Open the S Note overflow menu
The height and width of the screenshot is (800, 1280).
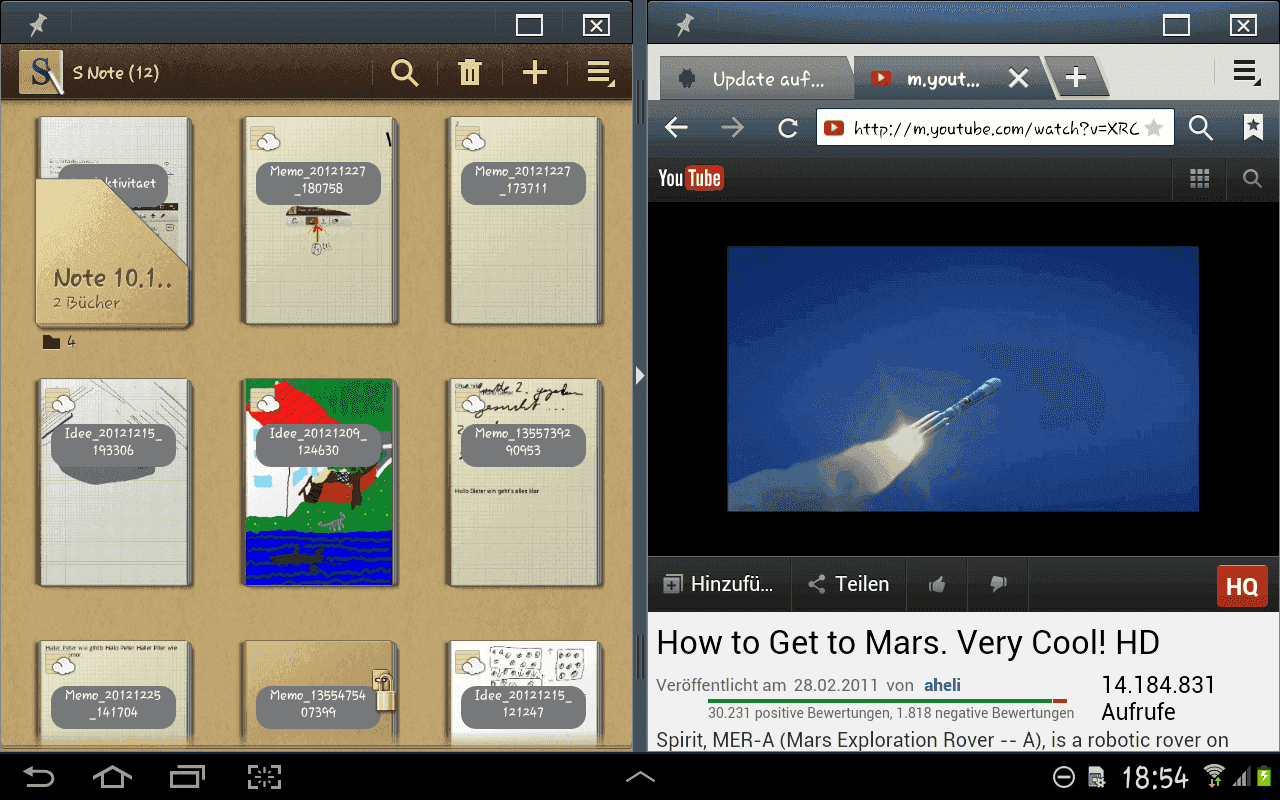tap(600, 72)
